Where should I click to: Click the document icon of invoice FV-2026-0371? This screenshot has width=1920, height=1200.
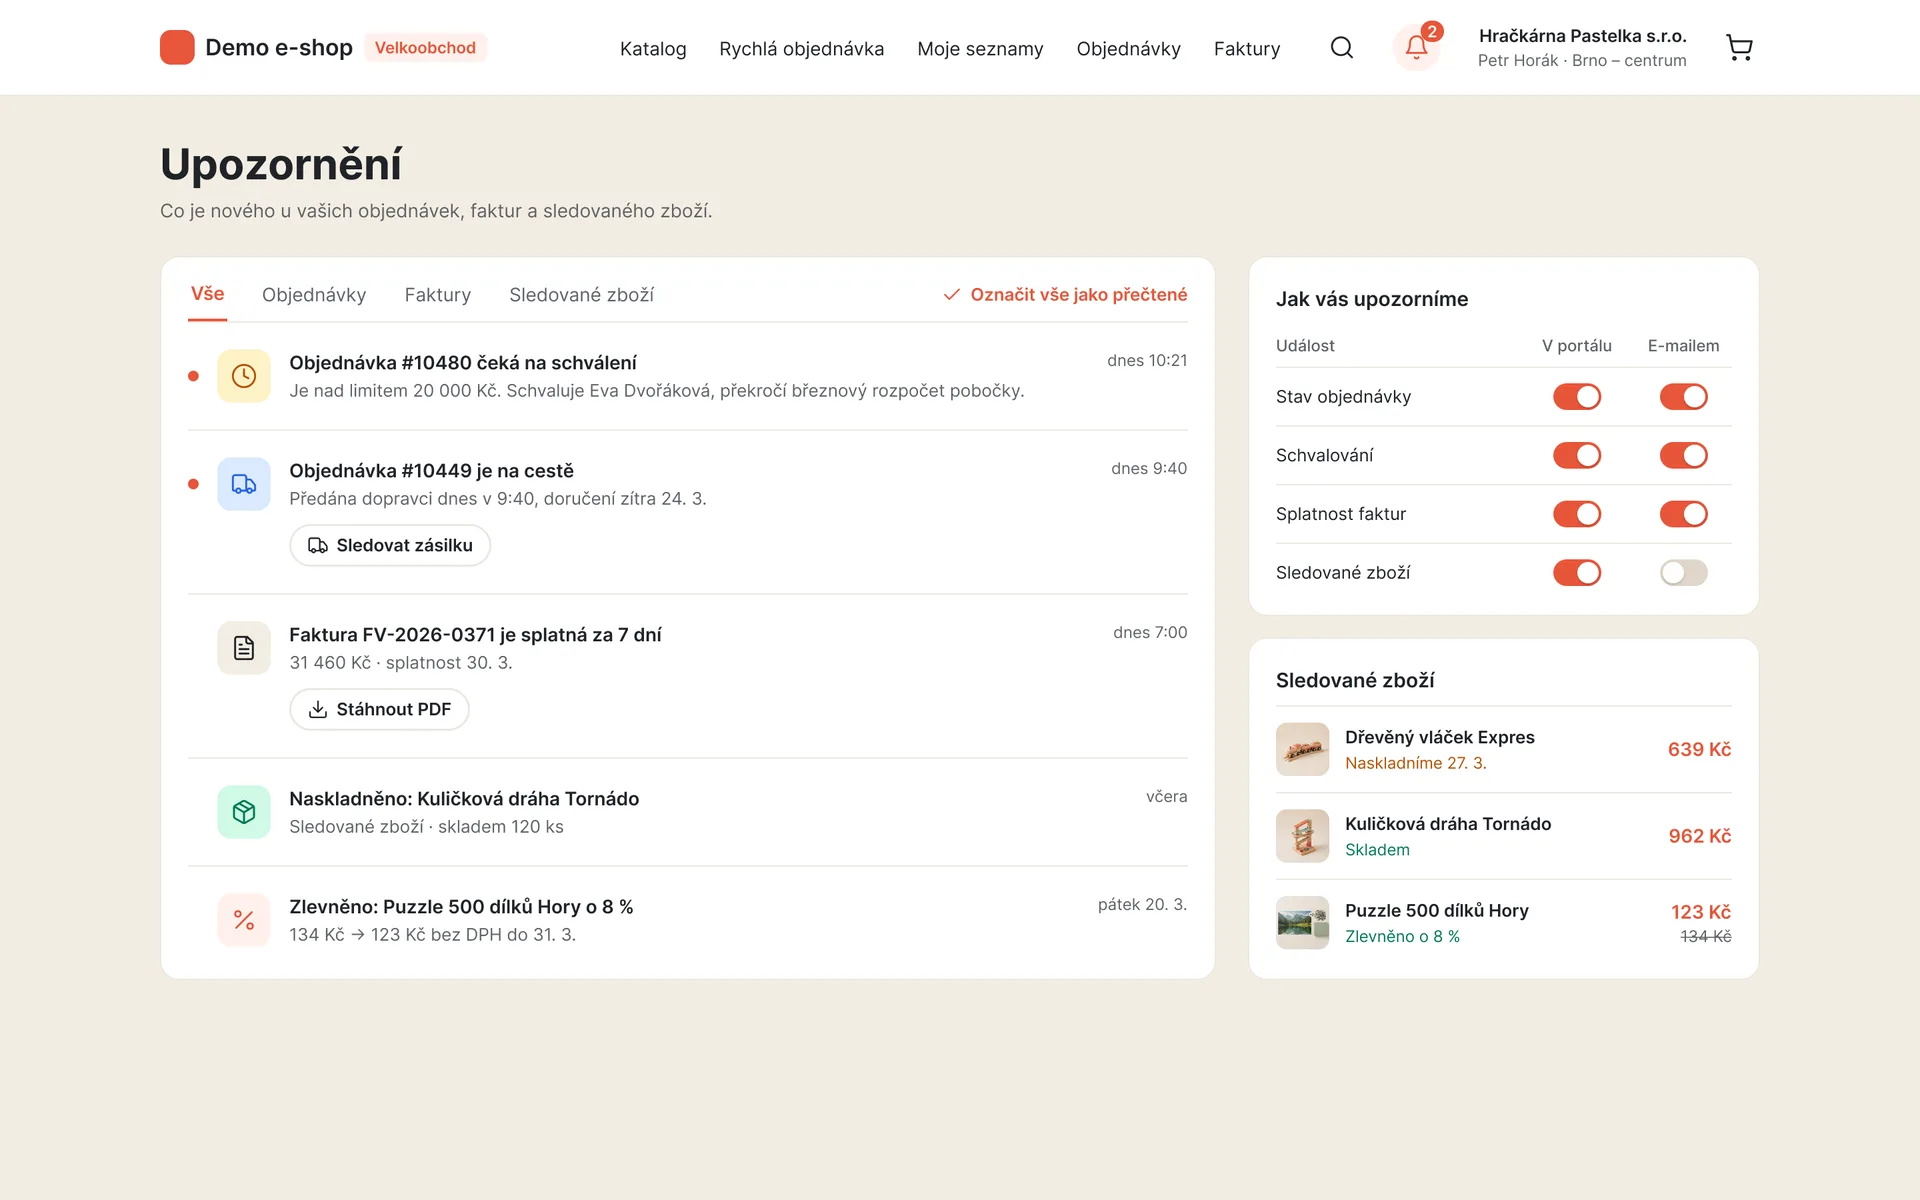pyautogui.click(x=244, y=648)
